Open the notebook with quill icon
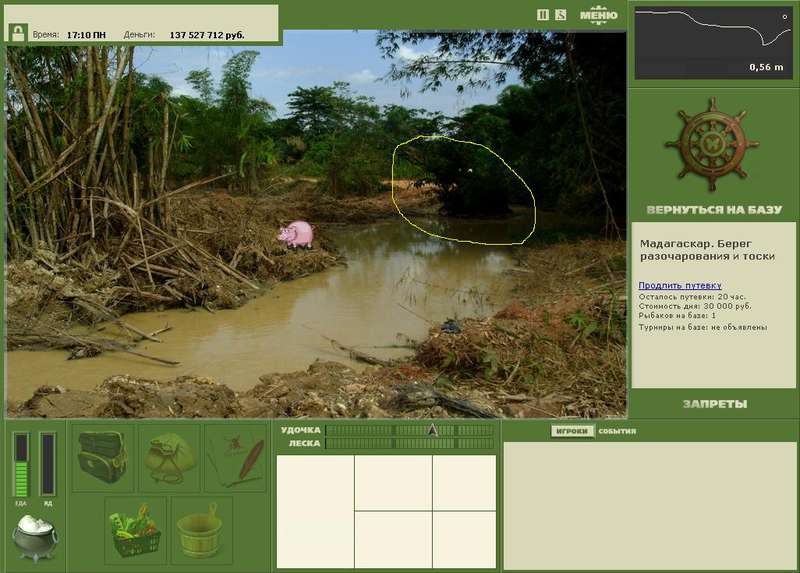The image size is (800, 573). (236, 457)
